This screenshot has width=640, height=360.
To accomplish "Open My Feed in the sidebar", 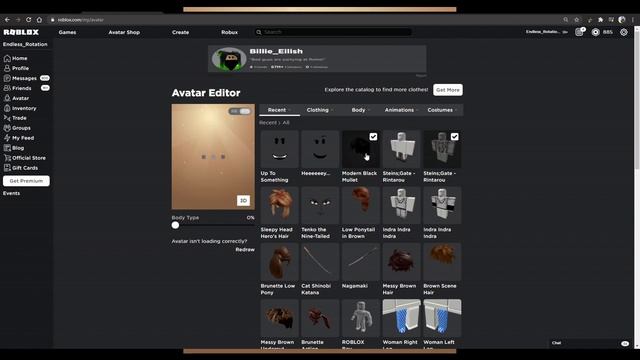I will [x=19, y=138].
